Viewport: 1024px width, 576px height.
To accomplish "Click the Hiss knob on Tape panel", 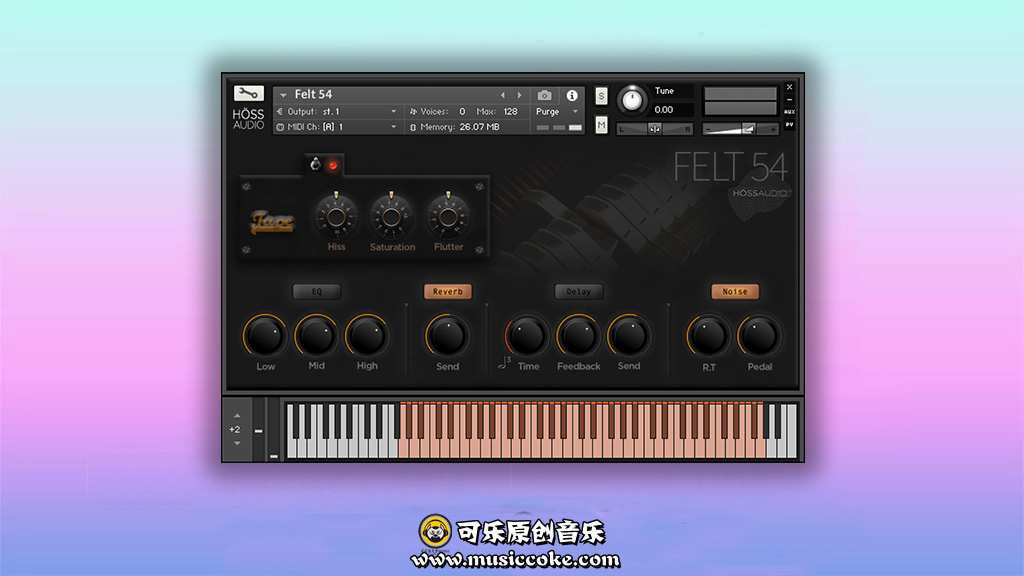I will point(336,217).
